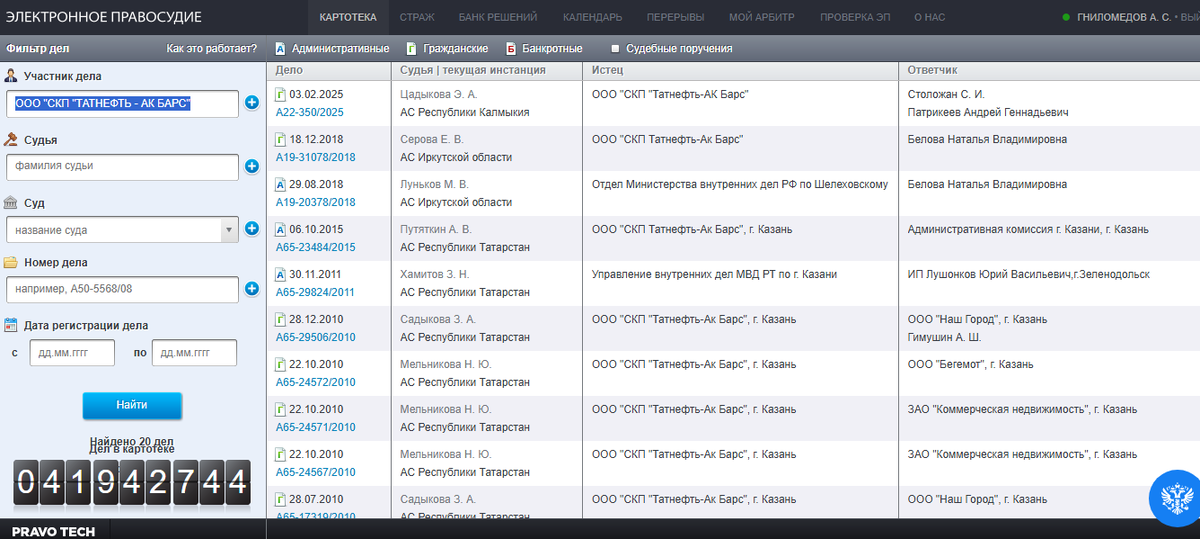Add another court with plus icon

252,229
